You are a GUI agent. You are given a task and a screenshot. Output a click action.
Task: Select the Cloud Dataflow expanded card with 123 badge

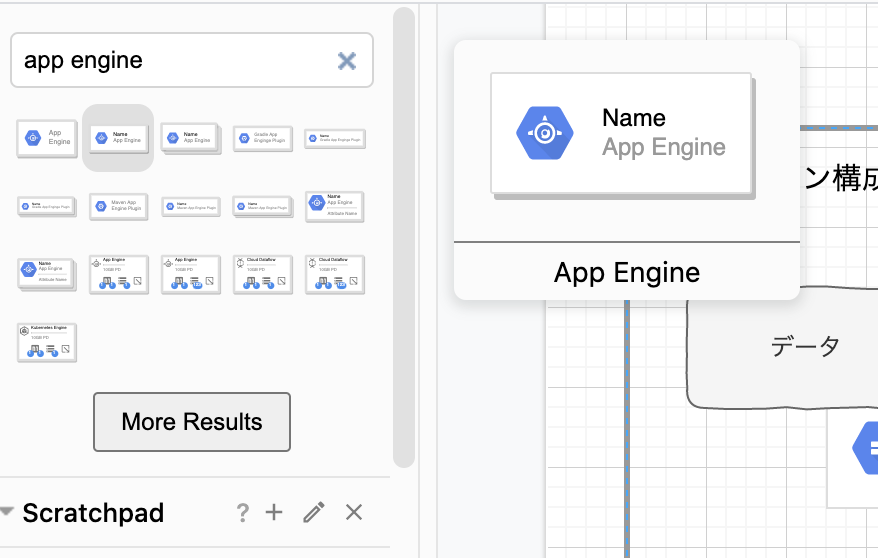[x=335, y=275]
